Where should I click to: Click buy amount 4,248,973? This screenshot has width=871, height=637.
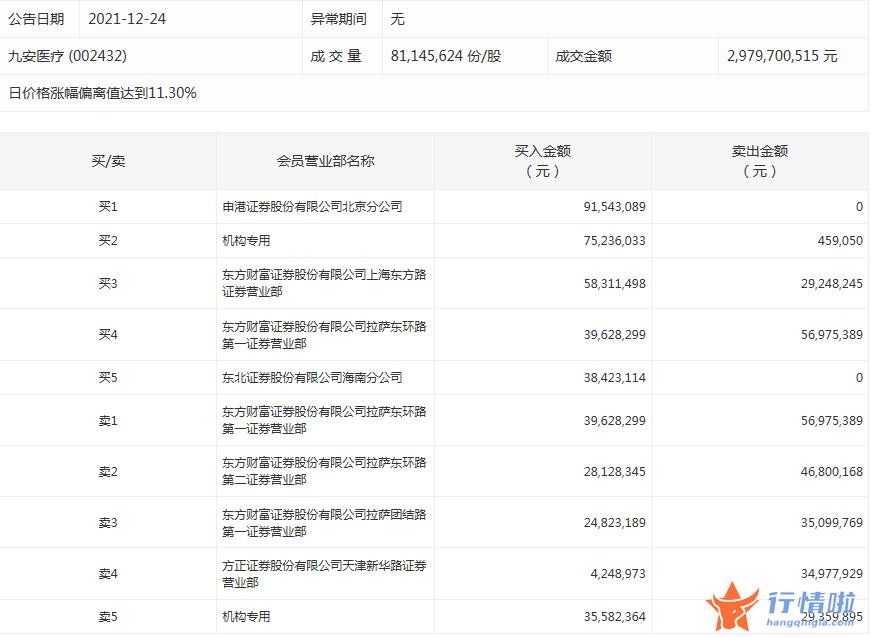[618, 574]
